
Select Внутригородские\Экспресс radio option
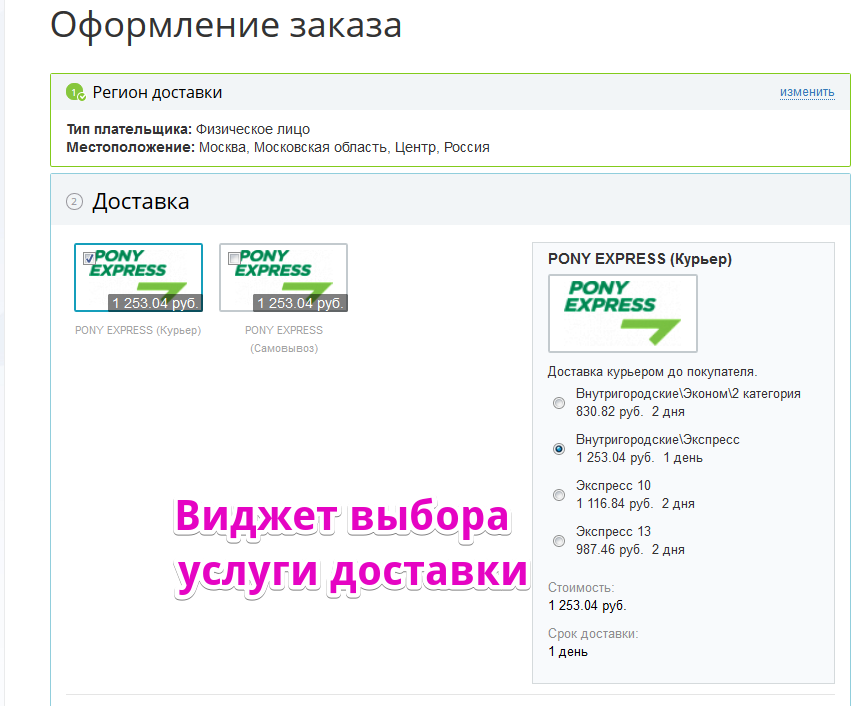[x=559, y=449]
